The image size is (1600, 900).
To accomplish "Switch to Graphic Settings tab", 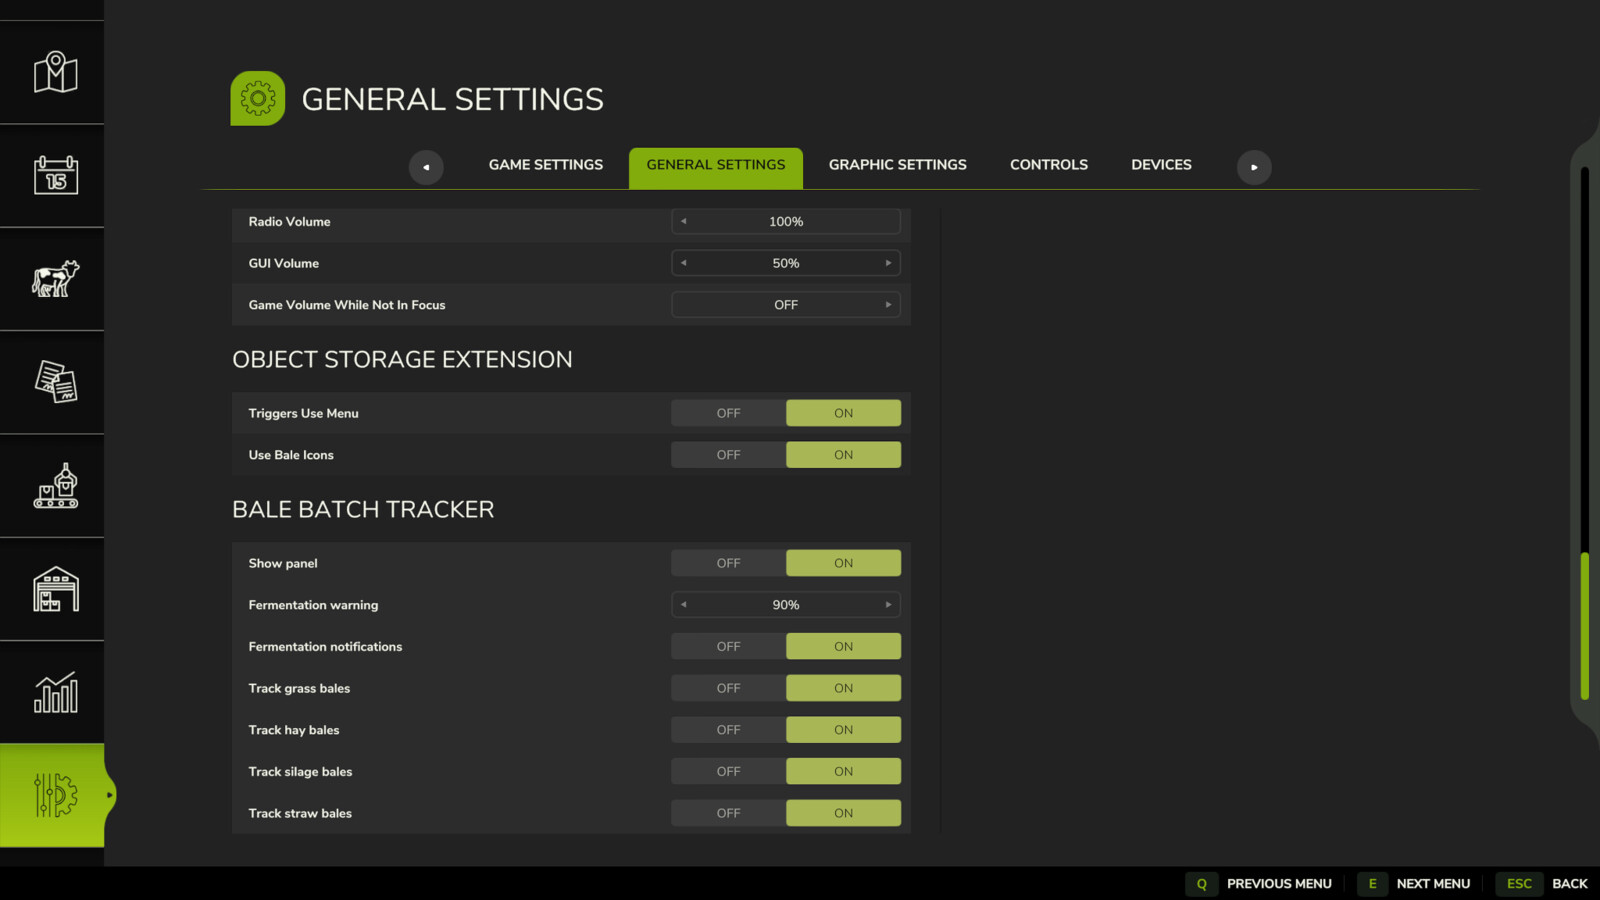I will click(x=898, y=165).
